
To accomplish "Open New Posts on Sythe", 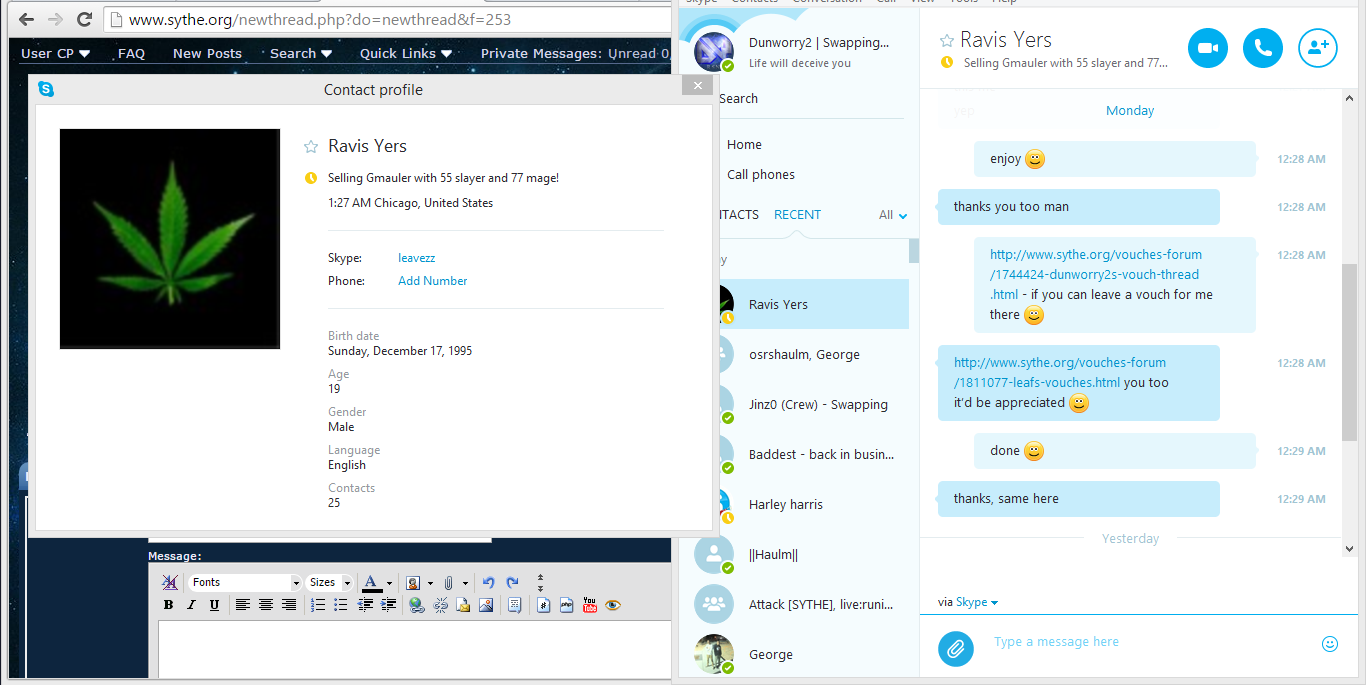I will (207, 54).
